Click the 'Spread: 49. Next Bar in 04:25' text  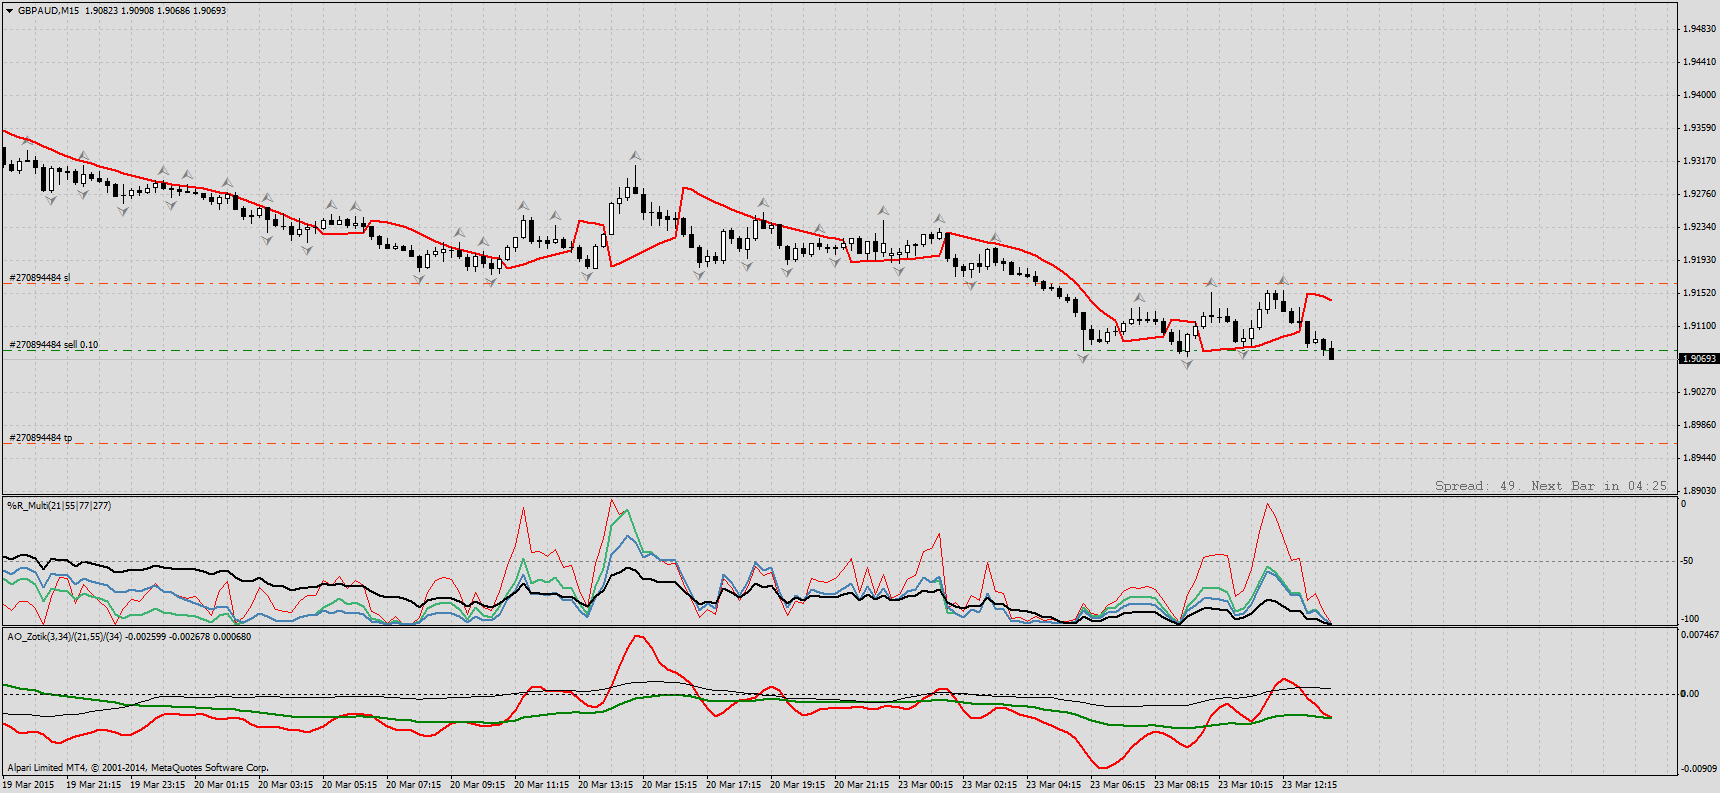(x=1551, y=486)
